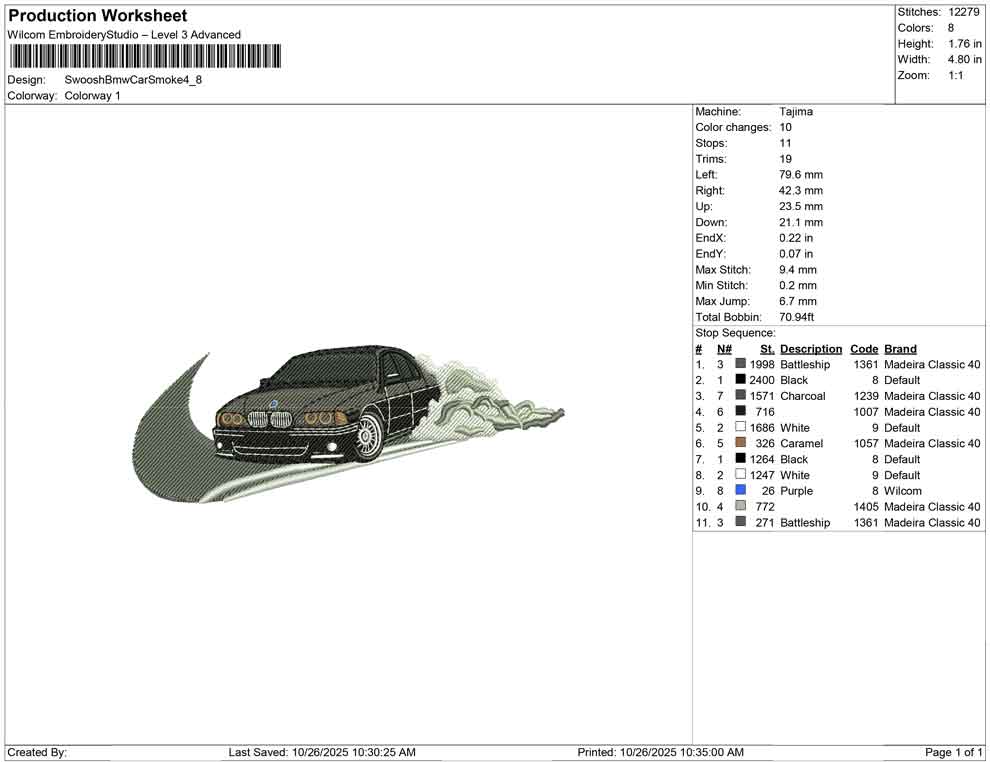Click the light gray swatch for stop 10
The width and height of the screenshot is (990, 762).
pos(741,506)
